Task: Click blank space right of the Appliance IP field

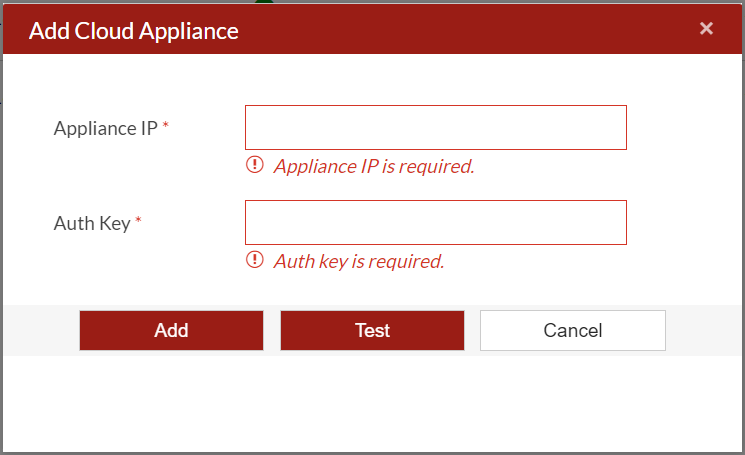Action: (683, 128)
